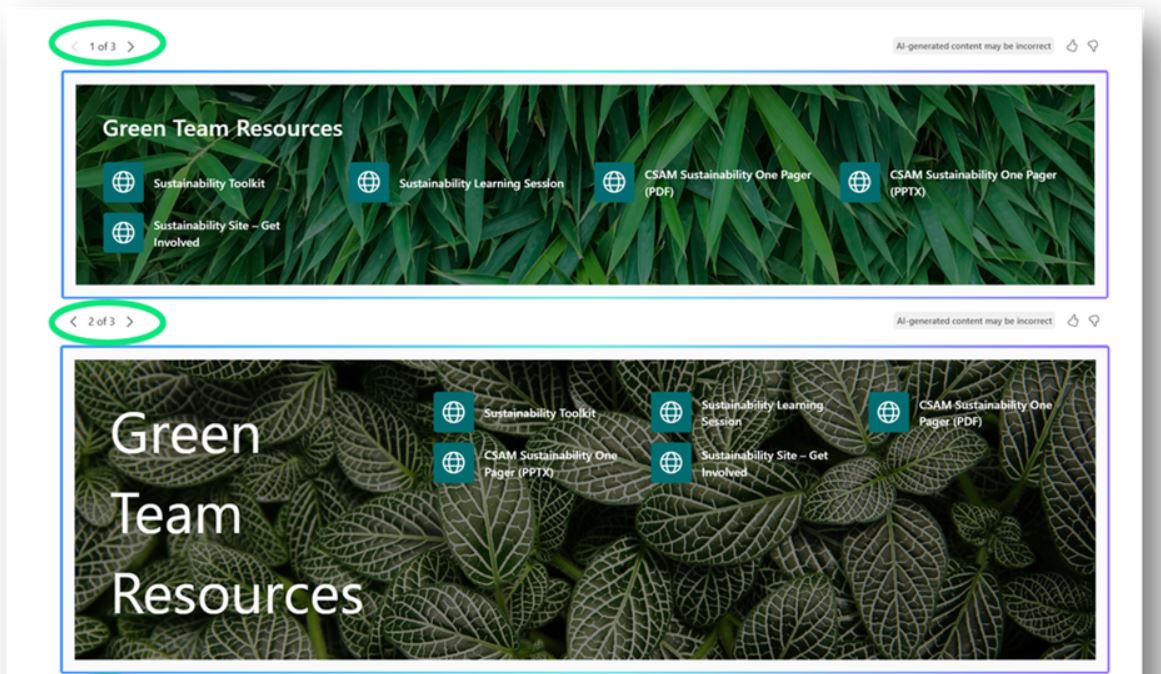Select the globe icon for CSAM Sustainability One Pager (PDF)
Image resolution: width=1161 pixels, height=674 pixels.
click(611, 183)
